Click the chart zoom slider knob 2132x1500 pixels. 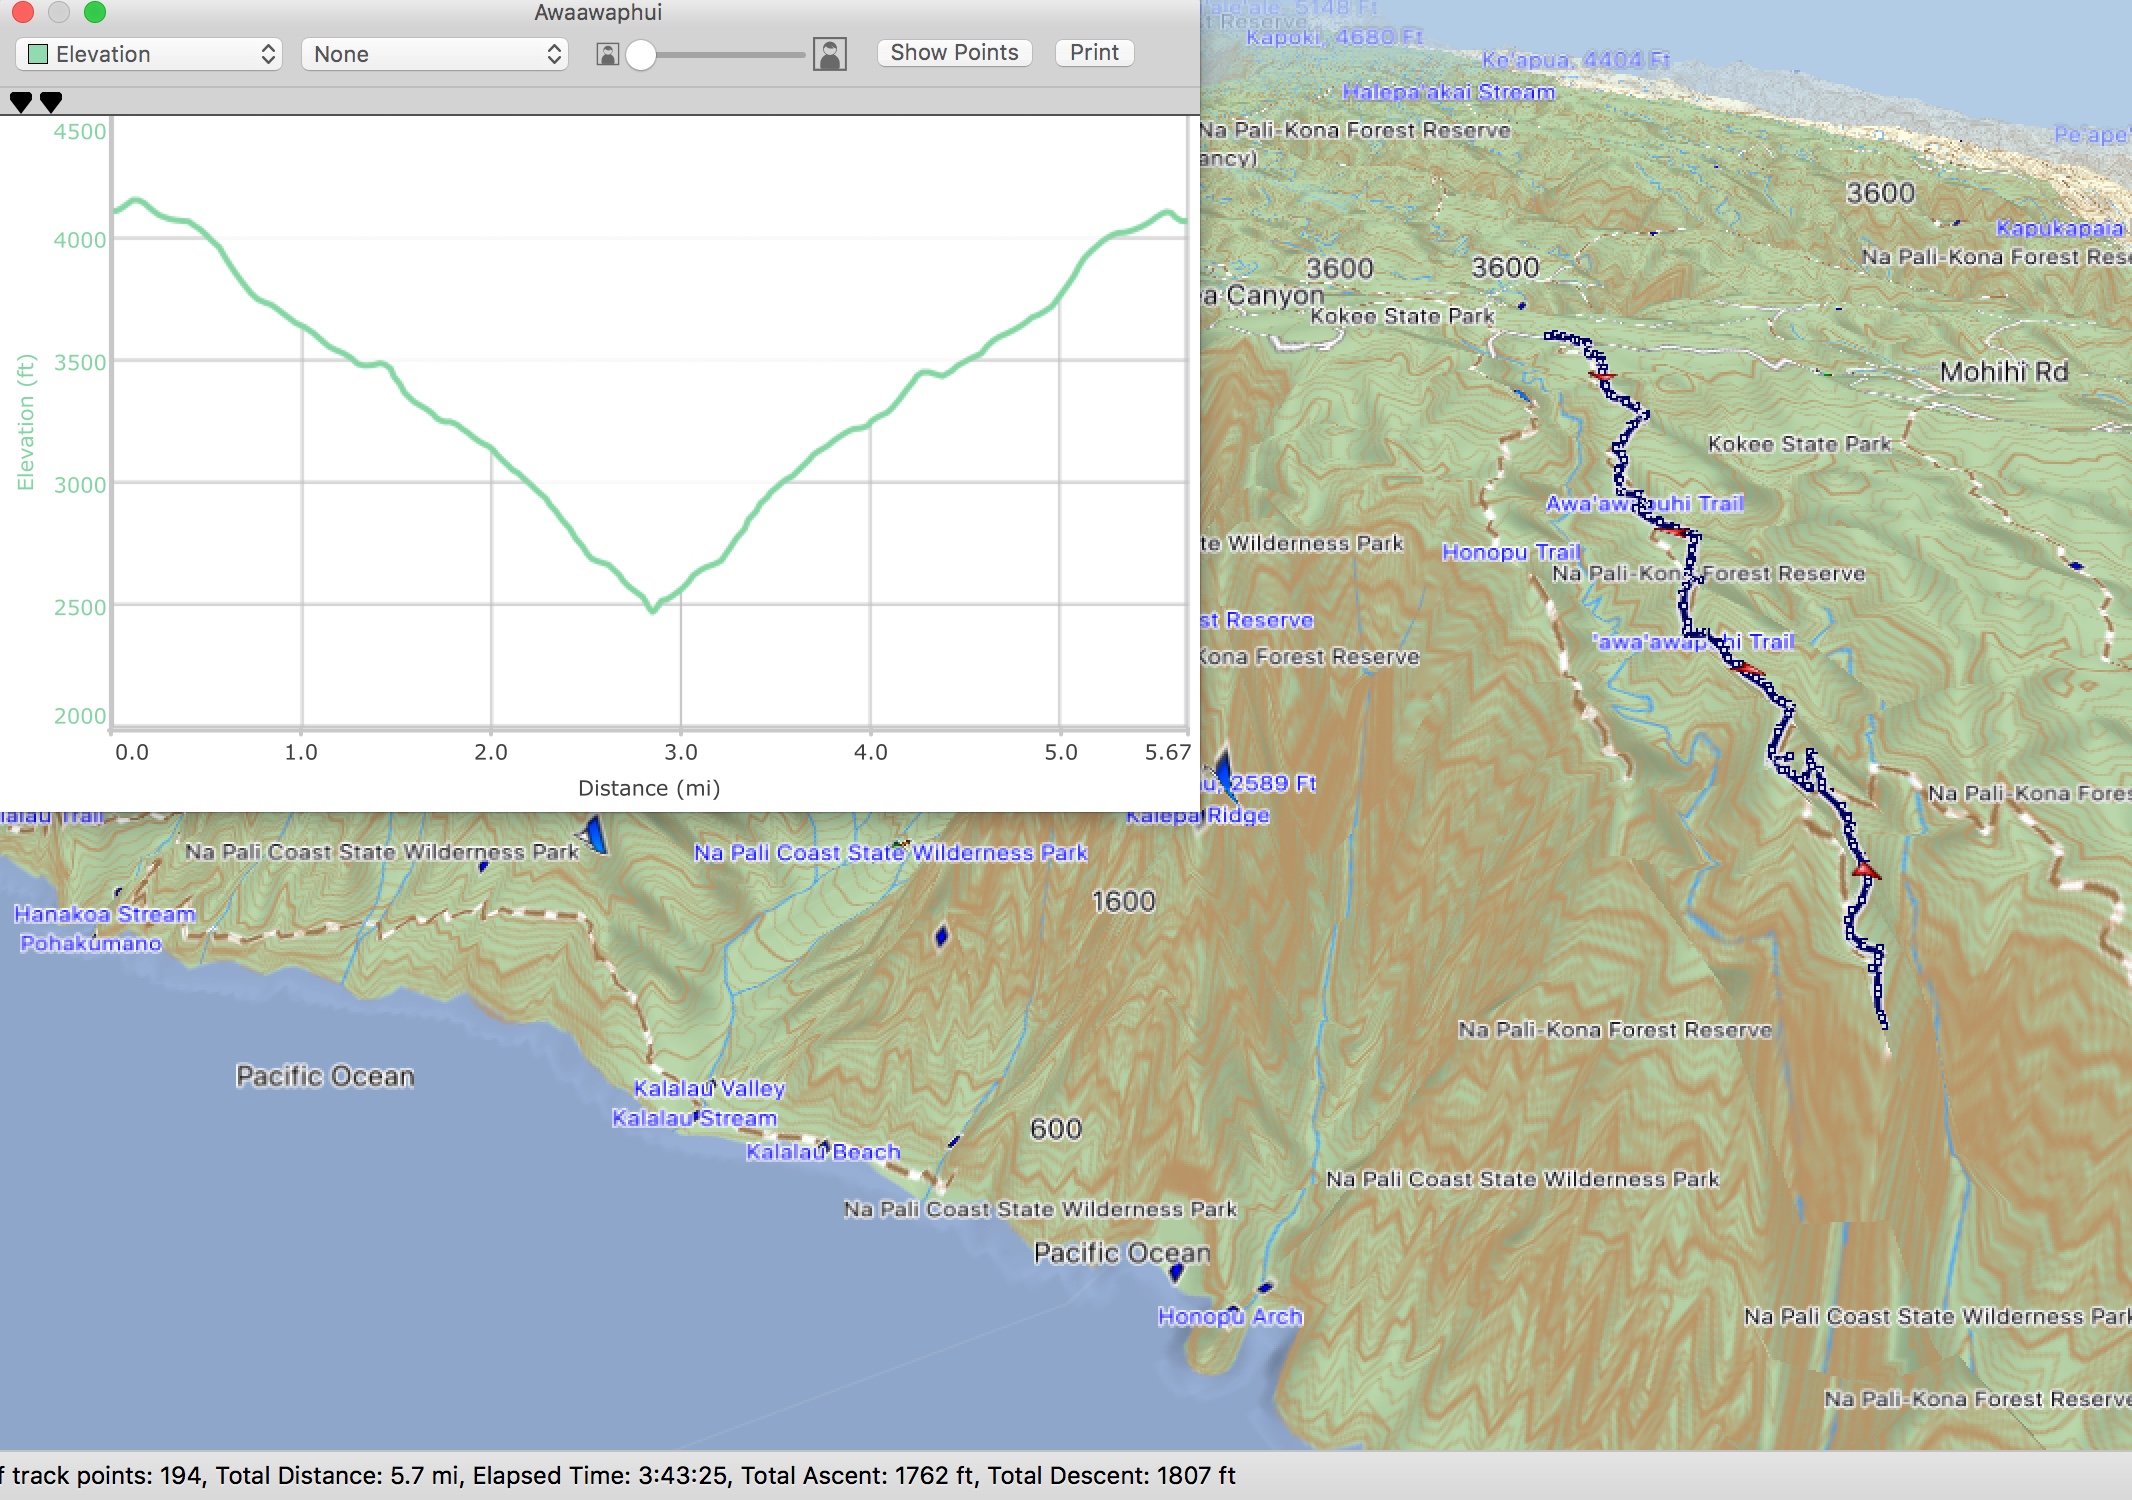641,54
